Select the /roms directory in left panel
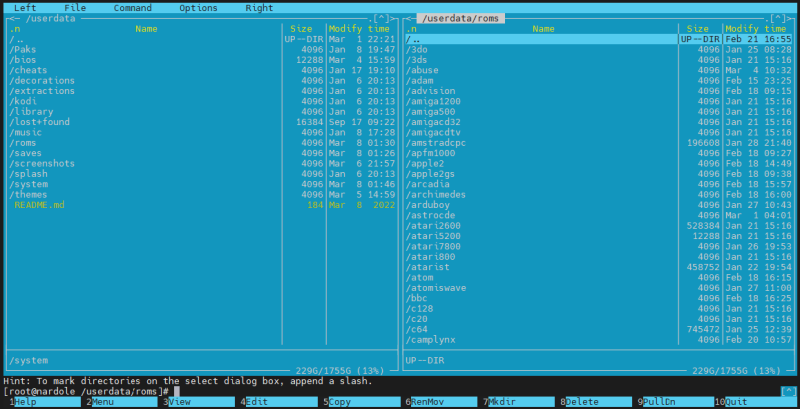The image size is (800, 409). point(202,143)
